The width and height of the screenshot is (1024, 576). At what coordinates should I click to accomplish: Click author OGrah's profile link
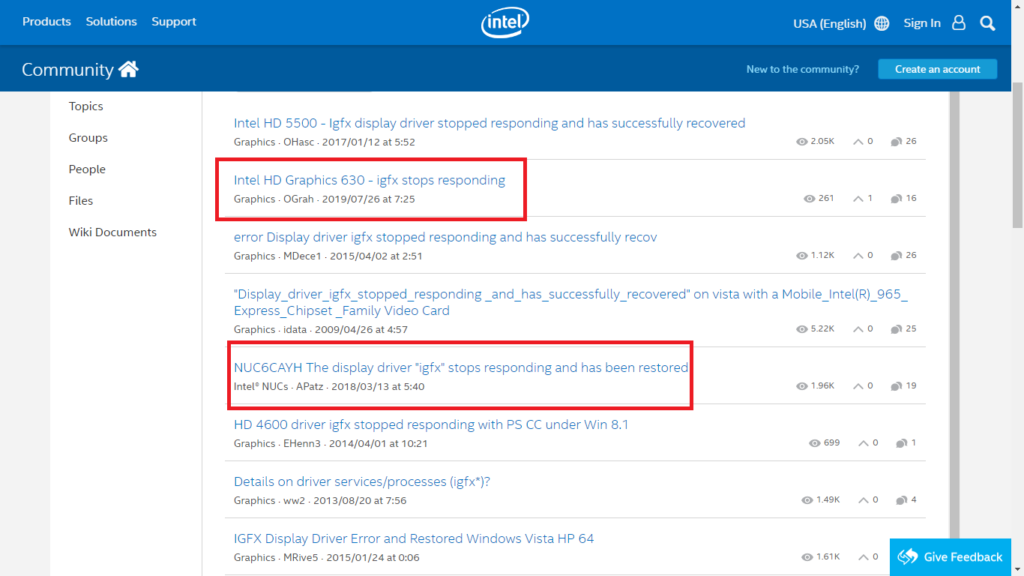click(x=299, y=199)
